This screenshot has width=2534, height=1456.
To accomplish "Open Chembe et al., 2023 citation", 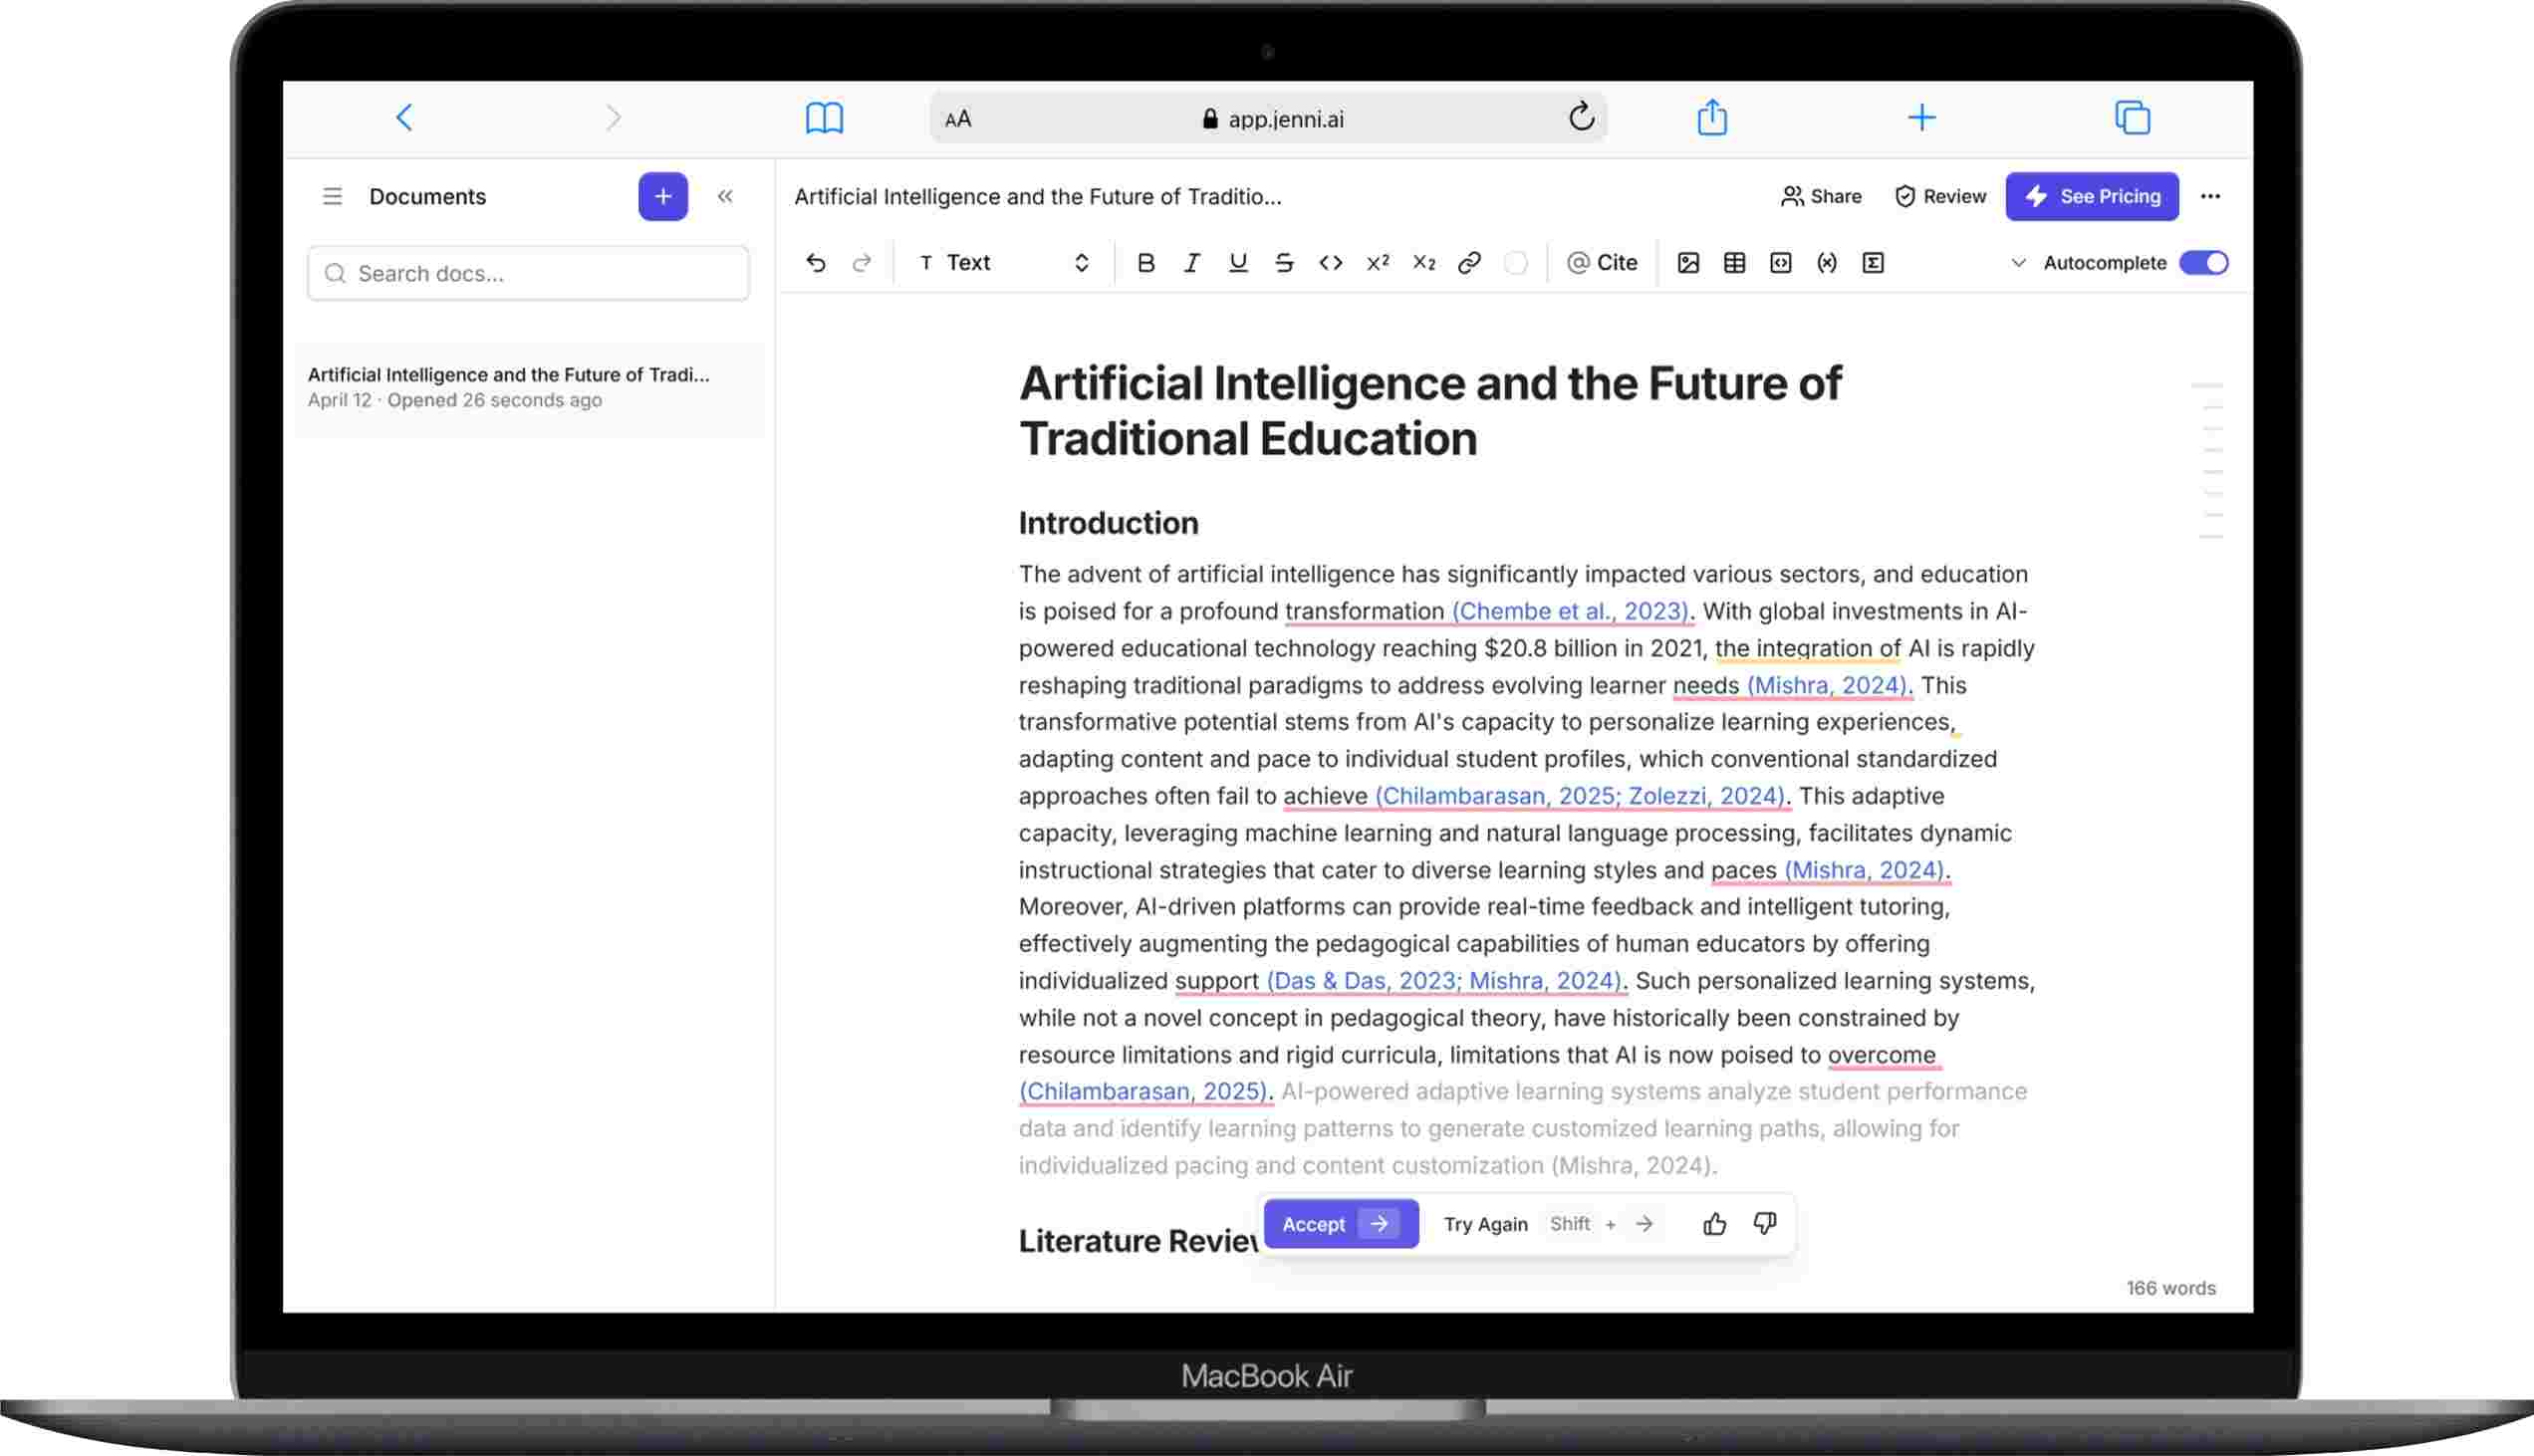I will (x=1570, y=611).
